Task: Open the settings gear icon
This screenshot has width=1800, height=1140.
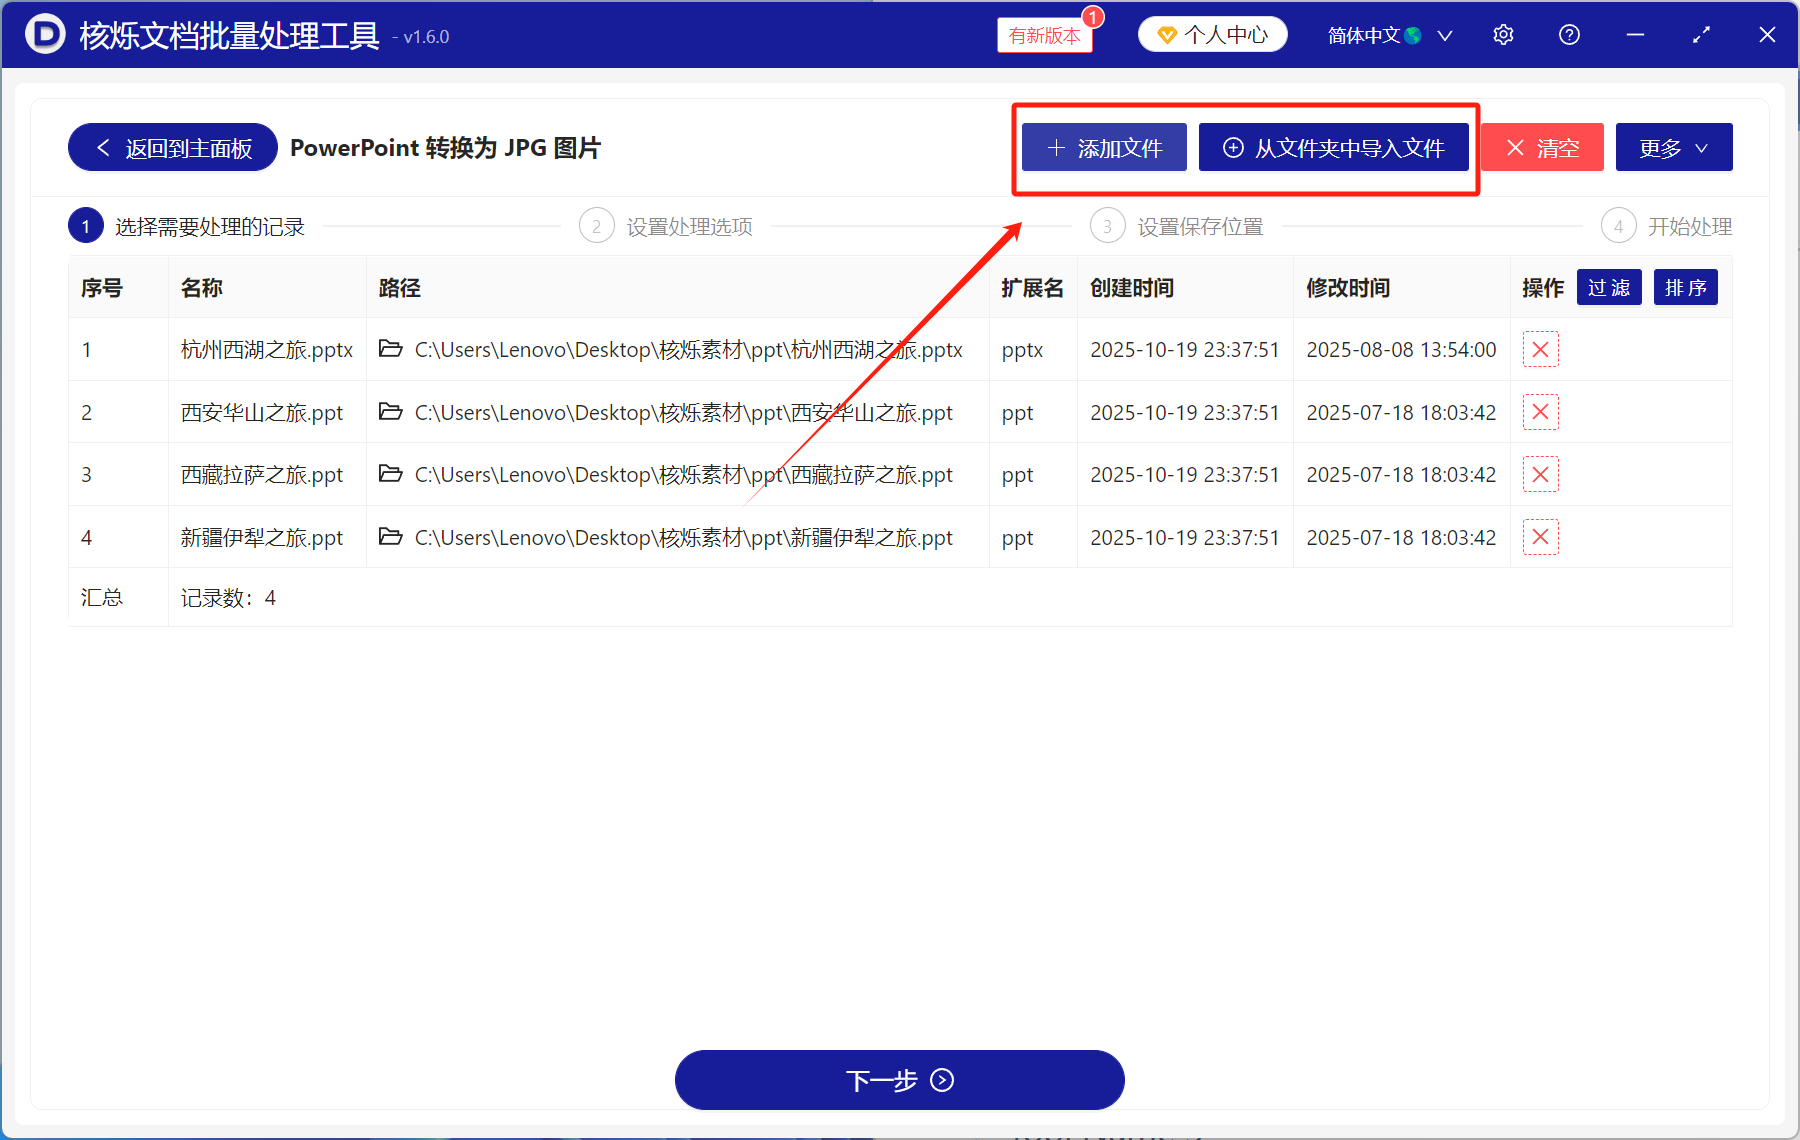Action: (1503, 35)
